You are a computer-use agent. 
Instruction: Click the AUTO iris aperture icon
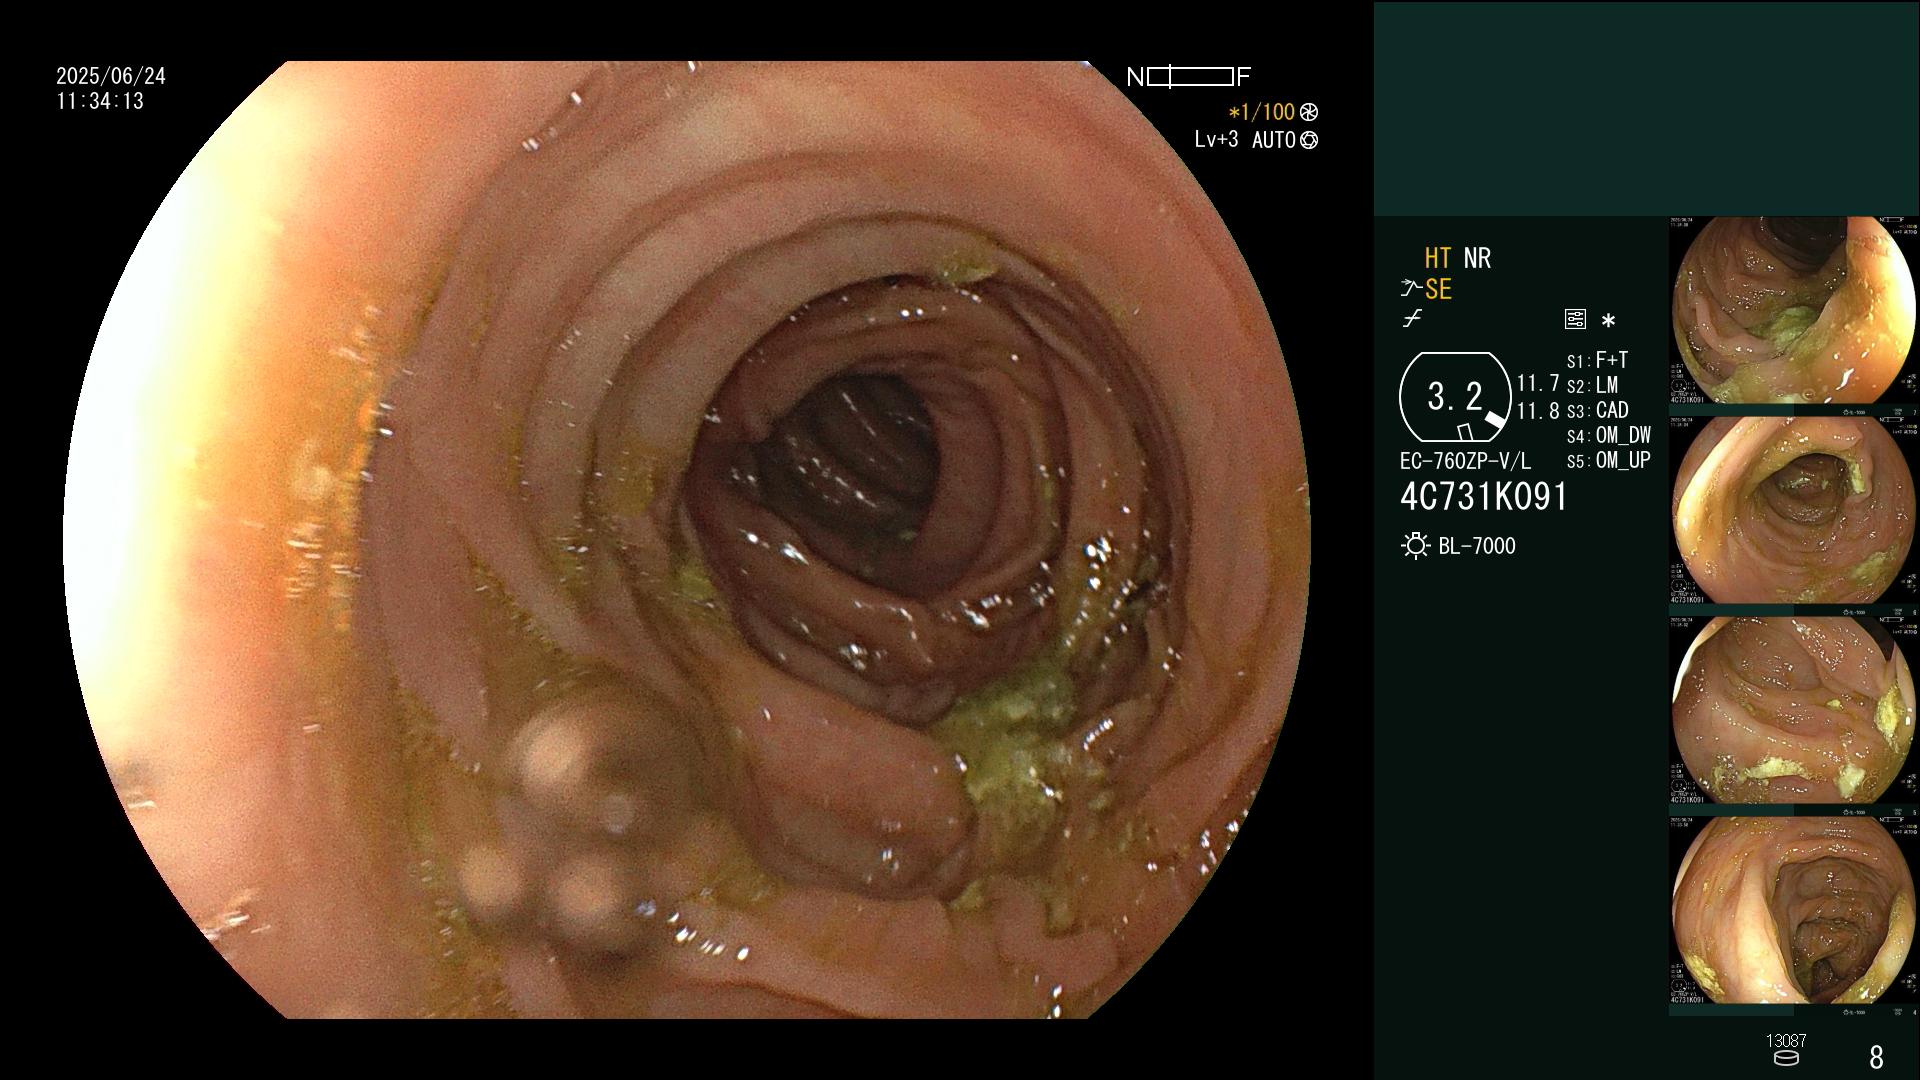[1308, 140]
